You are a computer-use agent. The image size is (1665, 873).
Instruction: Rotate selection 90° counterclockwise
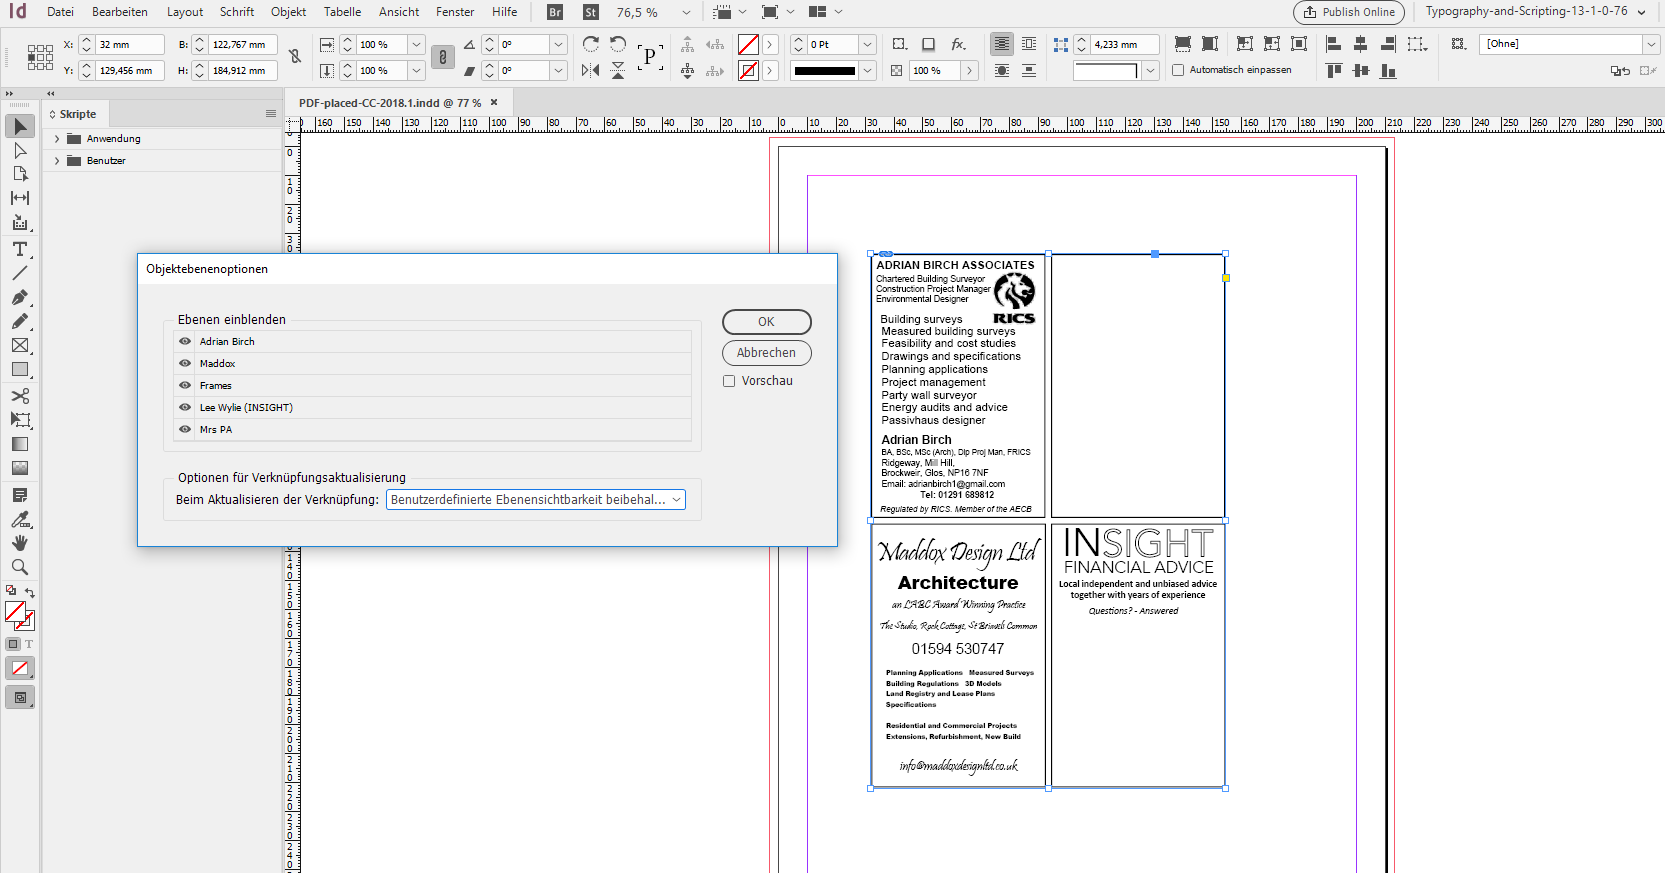coord(618,44)
